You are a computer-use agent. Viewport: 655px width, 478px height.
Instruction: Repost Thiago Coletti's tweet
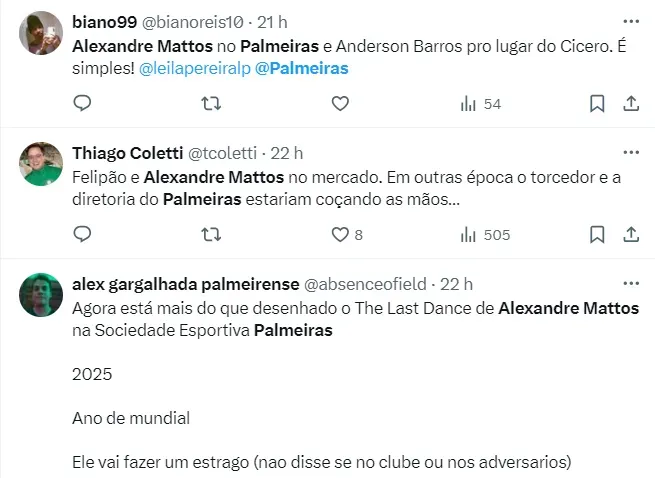point(211,235)
